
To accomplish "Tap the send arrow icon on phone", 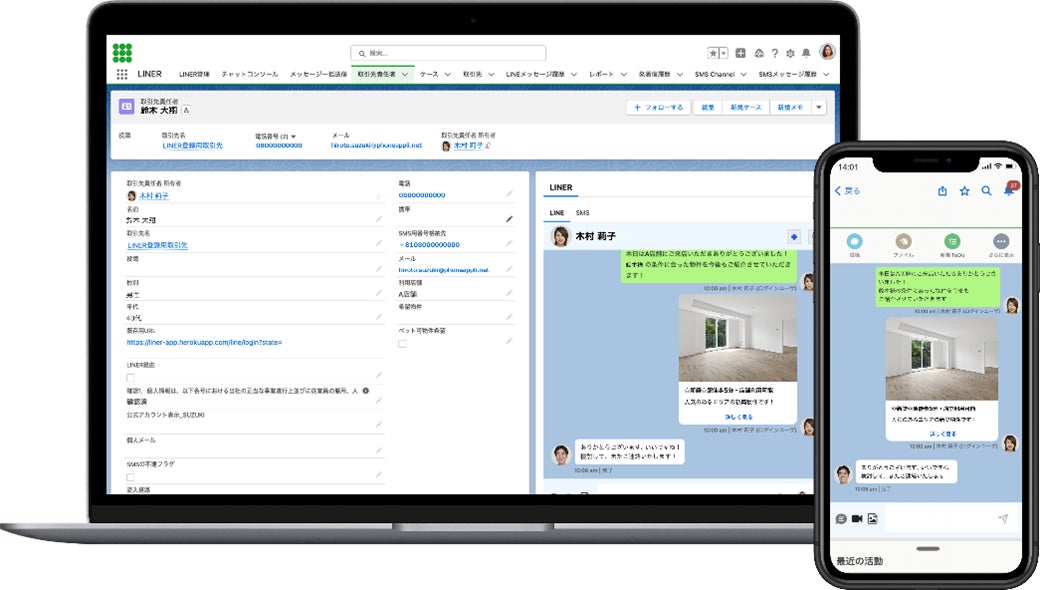I will click(1003, 518).
